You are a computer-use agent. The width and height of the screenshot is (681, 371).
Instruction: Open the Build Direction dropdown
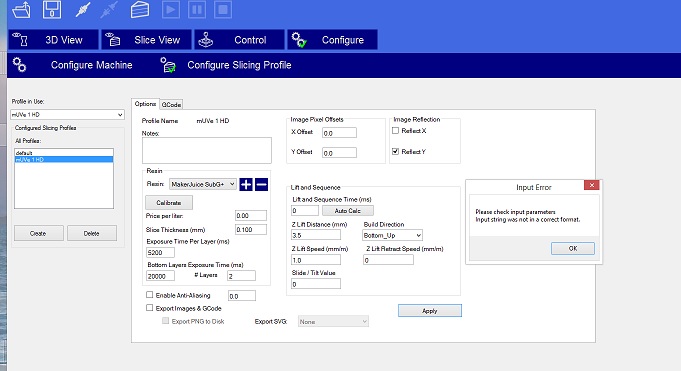[392, 235]
